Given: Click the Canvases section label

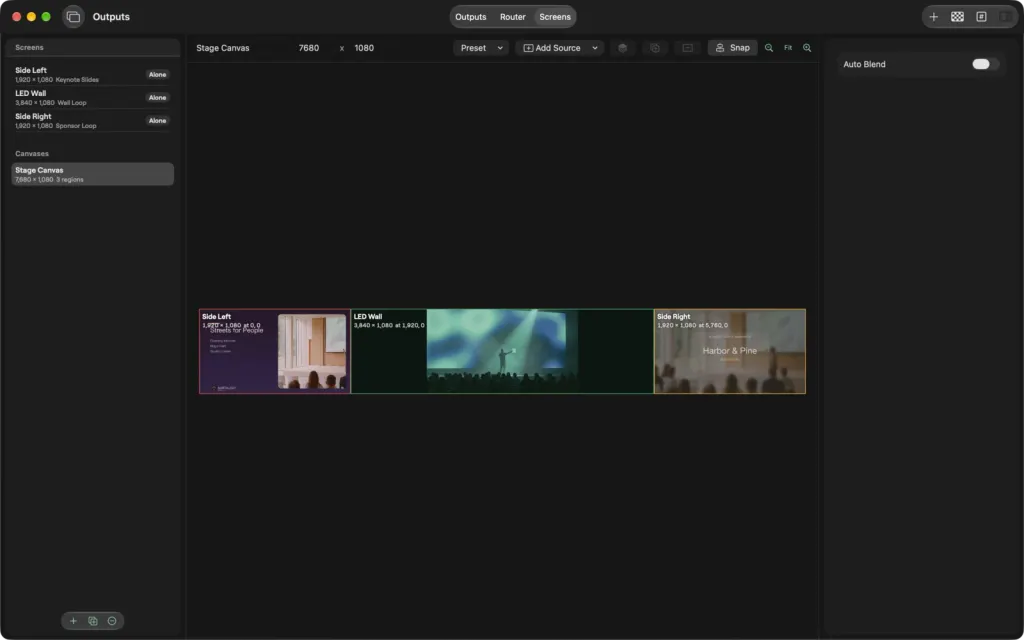Looking at the screenshot, I should click(32, 153).
